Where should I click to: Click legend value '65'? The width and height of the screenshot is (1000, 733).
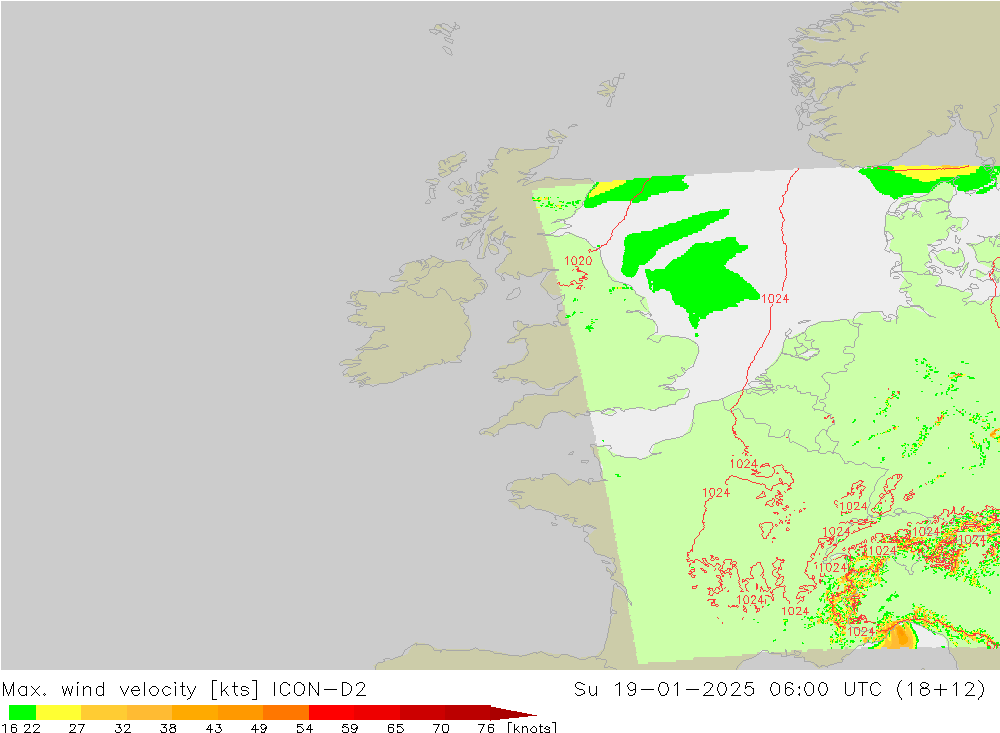[395, 728]
